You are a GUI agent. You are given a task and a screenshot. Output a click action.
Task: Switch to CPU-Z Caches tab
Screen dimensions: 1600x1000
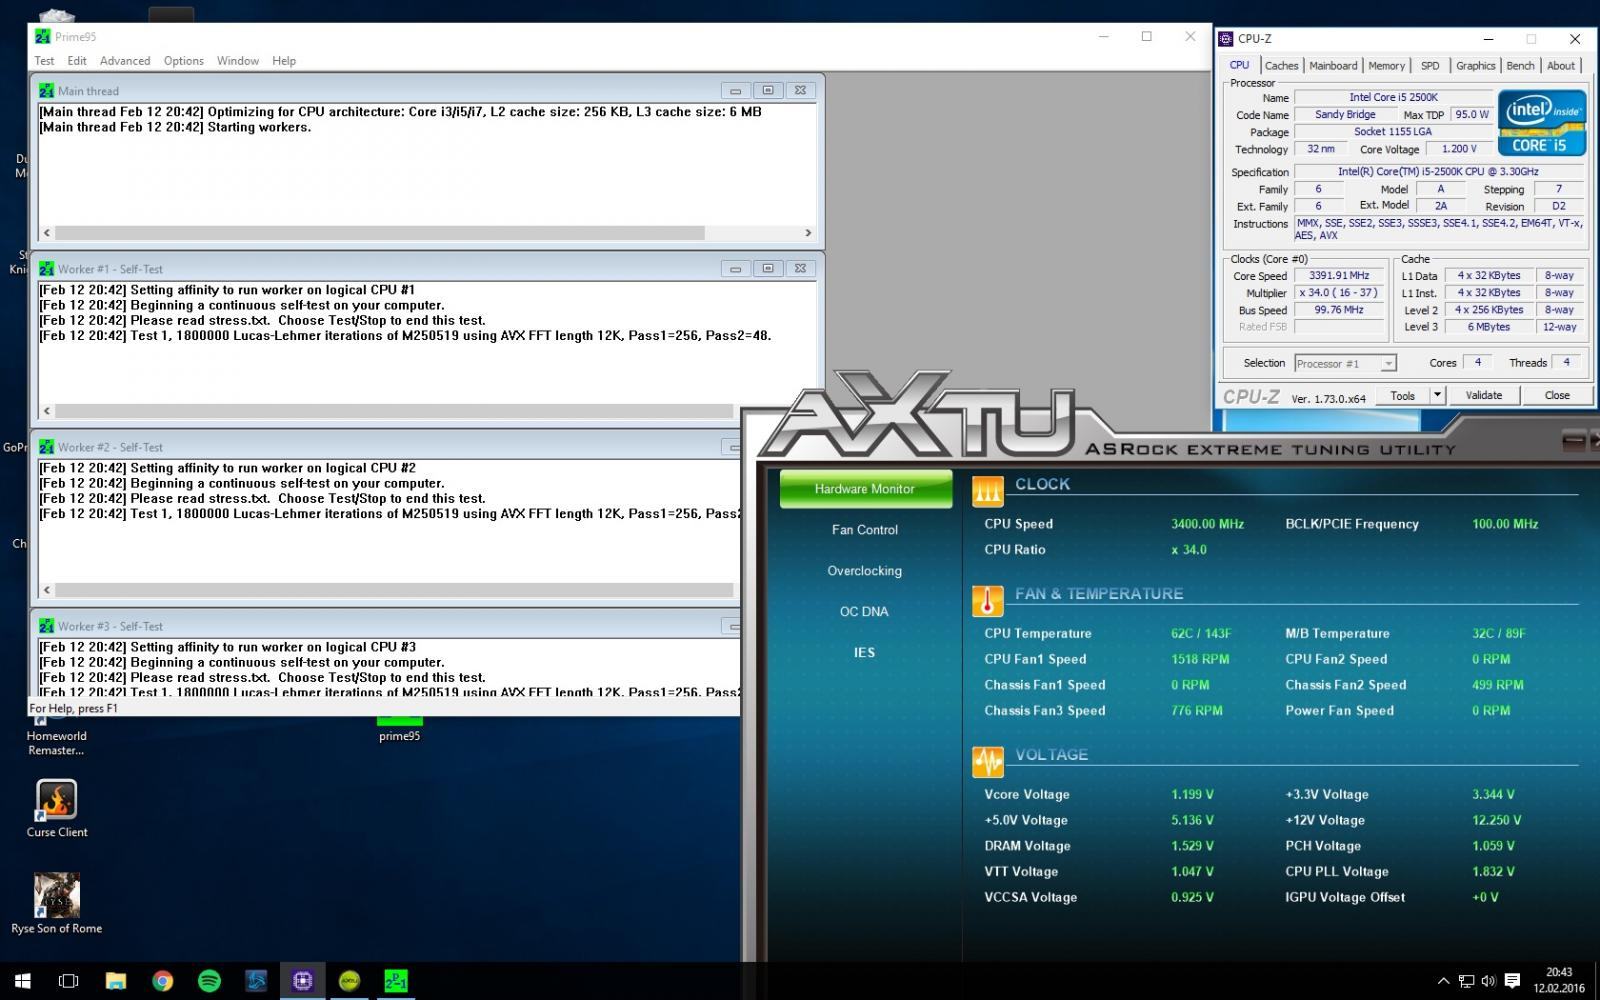[1281, 66]
